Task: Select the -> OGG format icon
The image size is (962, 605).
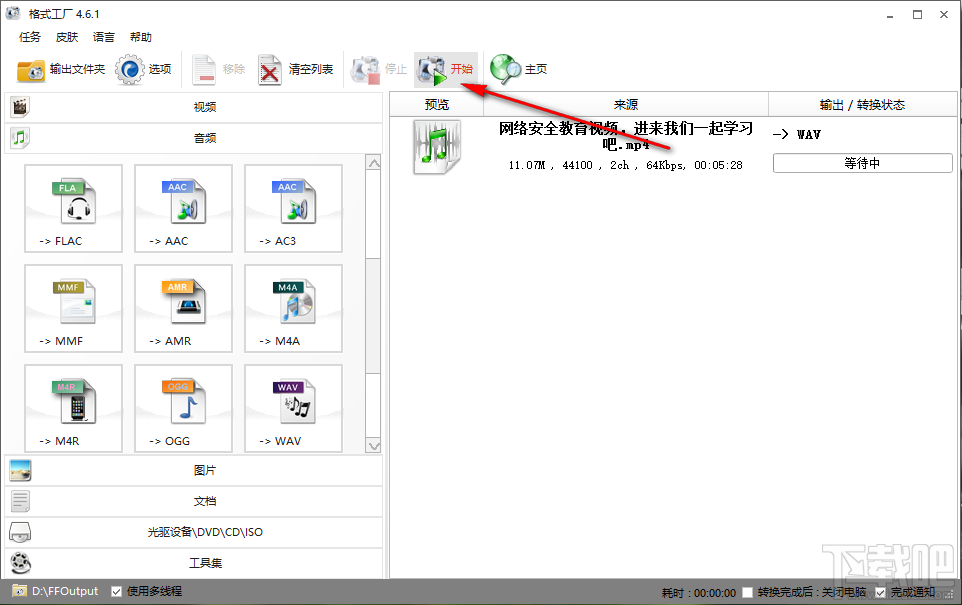Action: tap(183, 409)
